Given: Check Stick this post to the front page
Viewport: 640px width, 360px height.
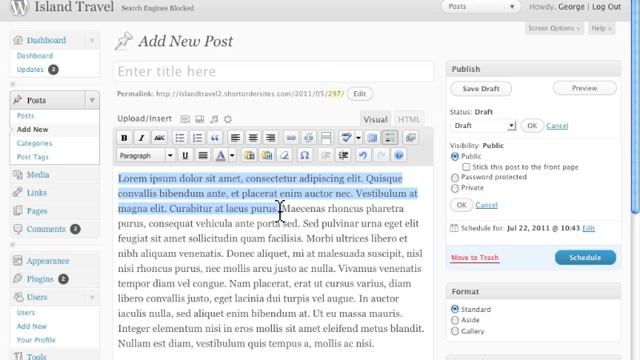Looking at the screenshot, I should click(x=466, y=167).
